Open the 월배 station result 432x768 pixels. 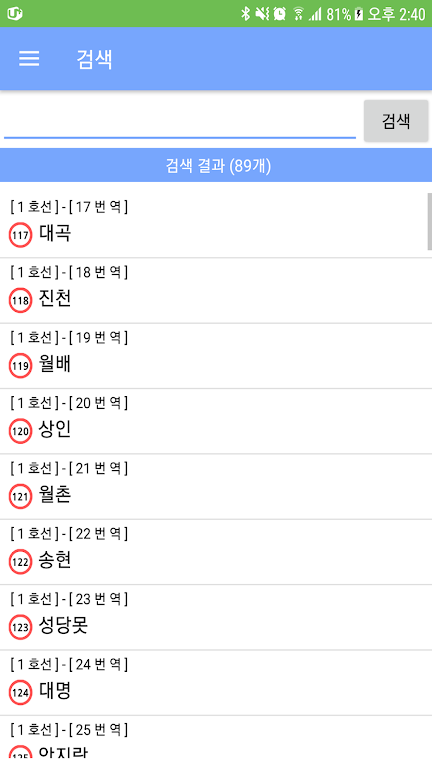[x=216, y=356]
